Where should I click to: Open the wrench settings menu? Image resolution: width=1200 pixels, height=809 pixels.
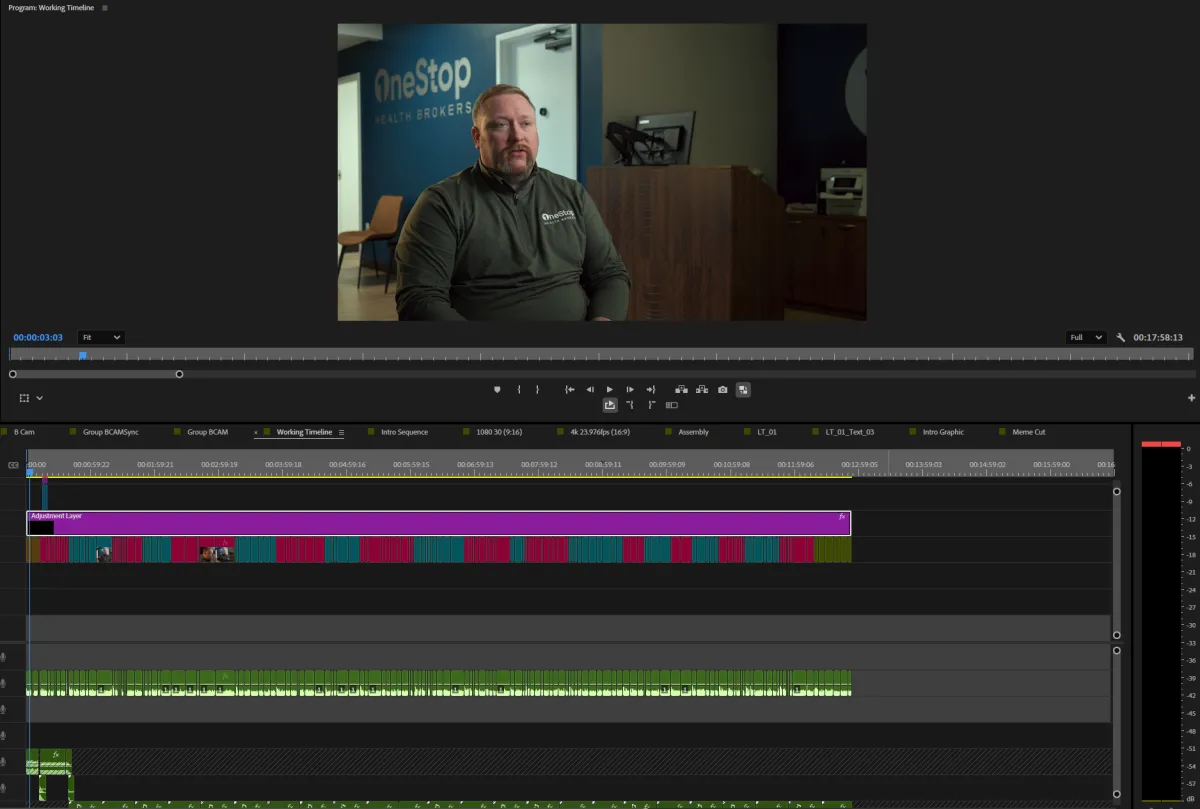pos(1121,338)
